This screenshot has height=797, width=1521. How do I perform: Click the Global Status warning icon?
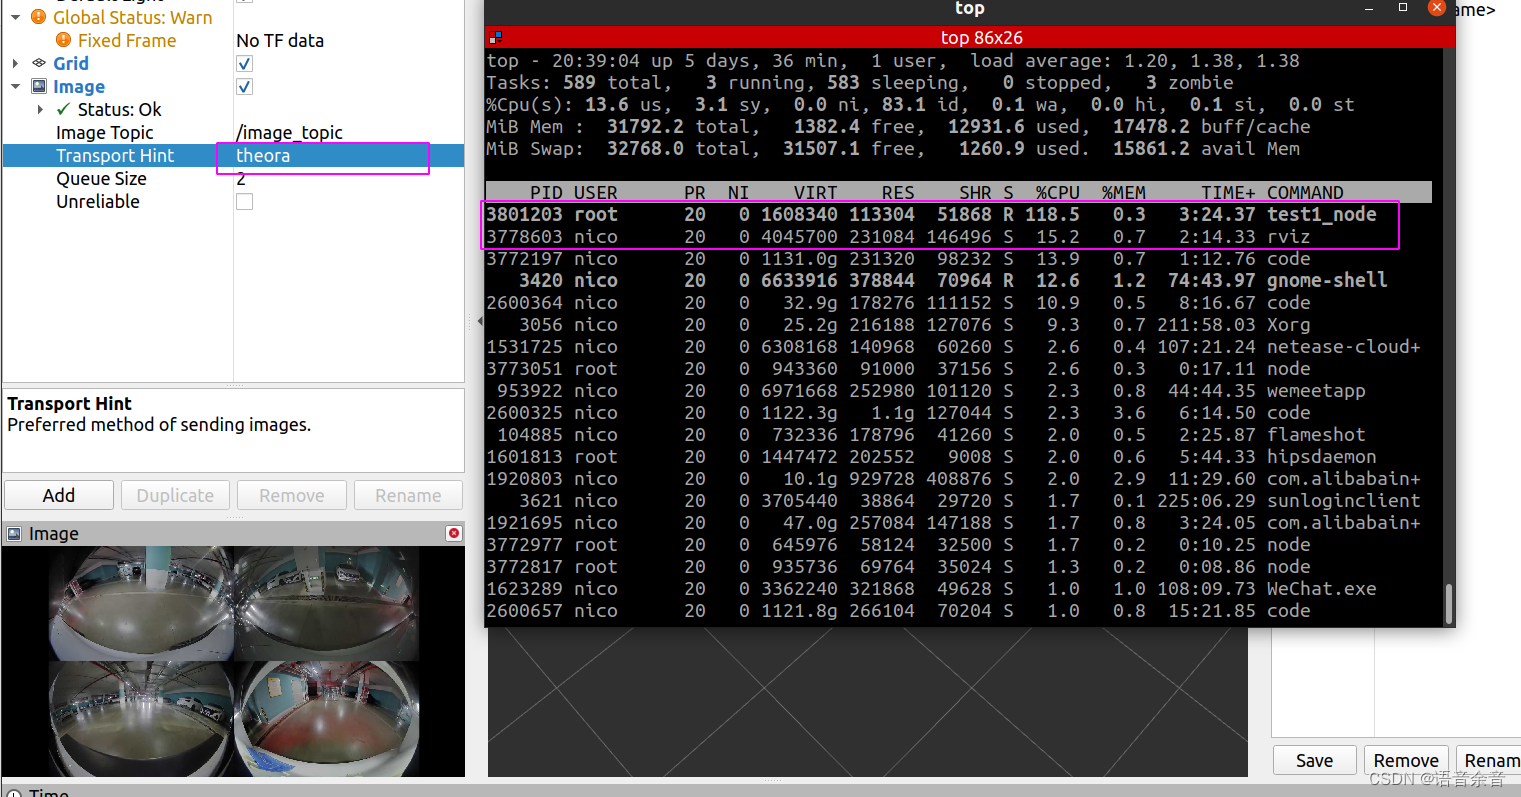coord(39,17)
